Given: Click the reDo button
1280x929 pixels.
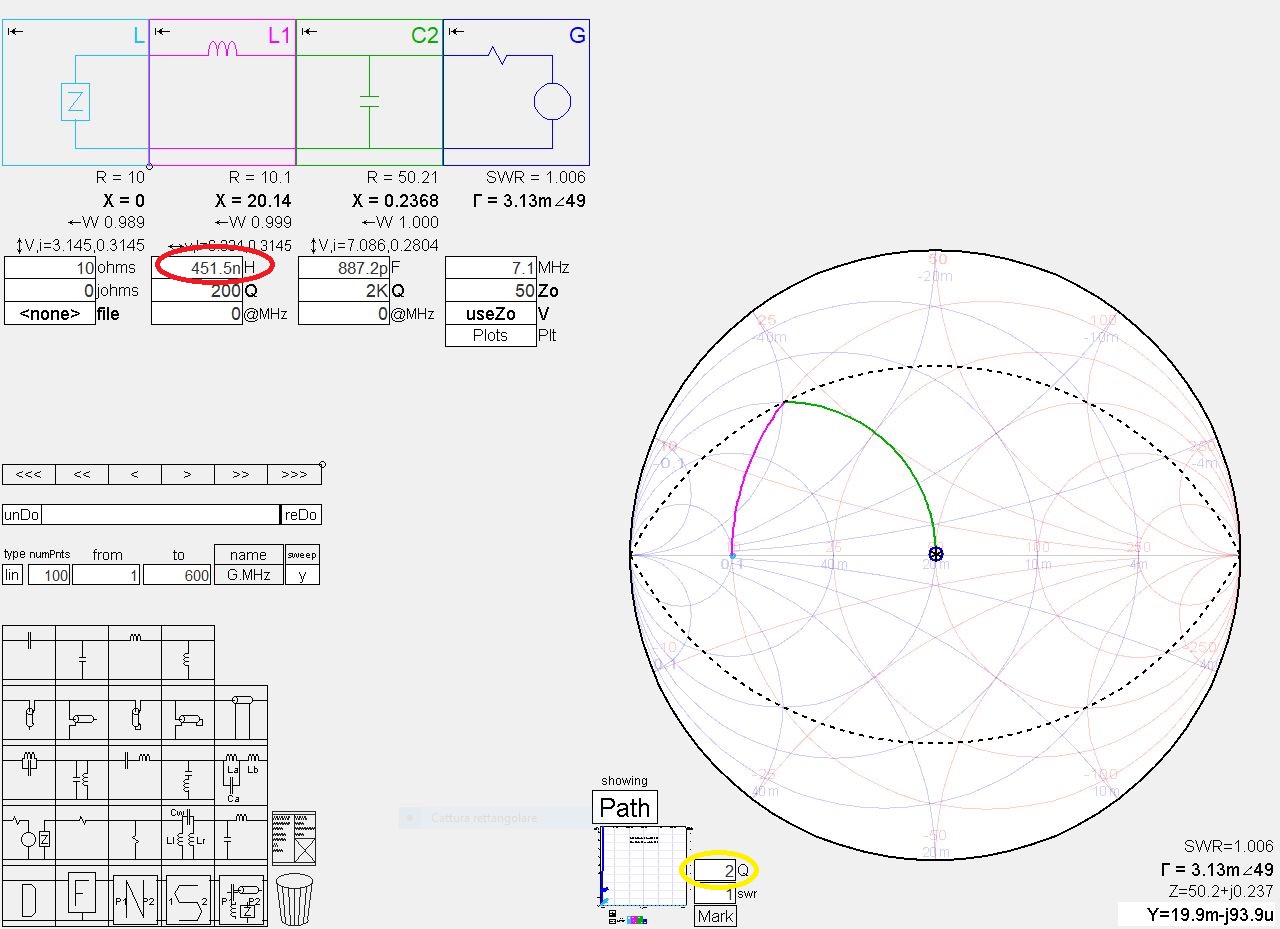Looking at the screenshot, I should (301, 514).
